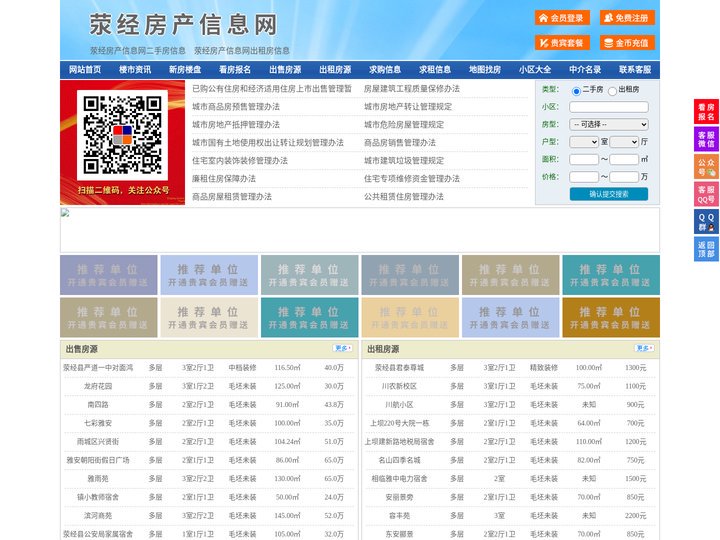Open 看房报名 navigation item
Image resolution: width=720 pixels, height=540 pixels.
point(235,70)
